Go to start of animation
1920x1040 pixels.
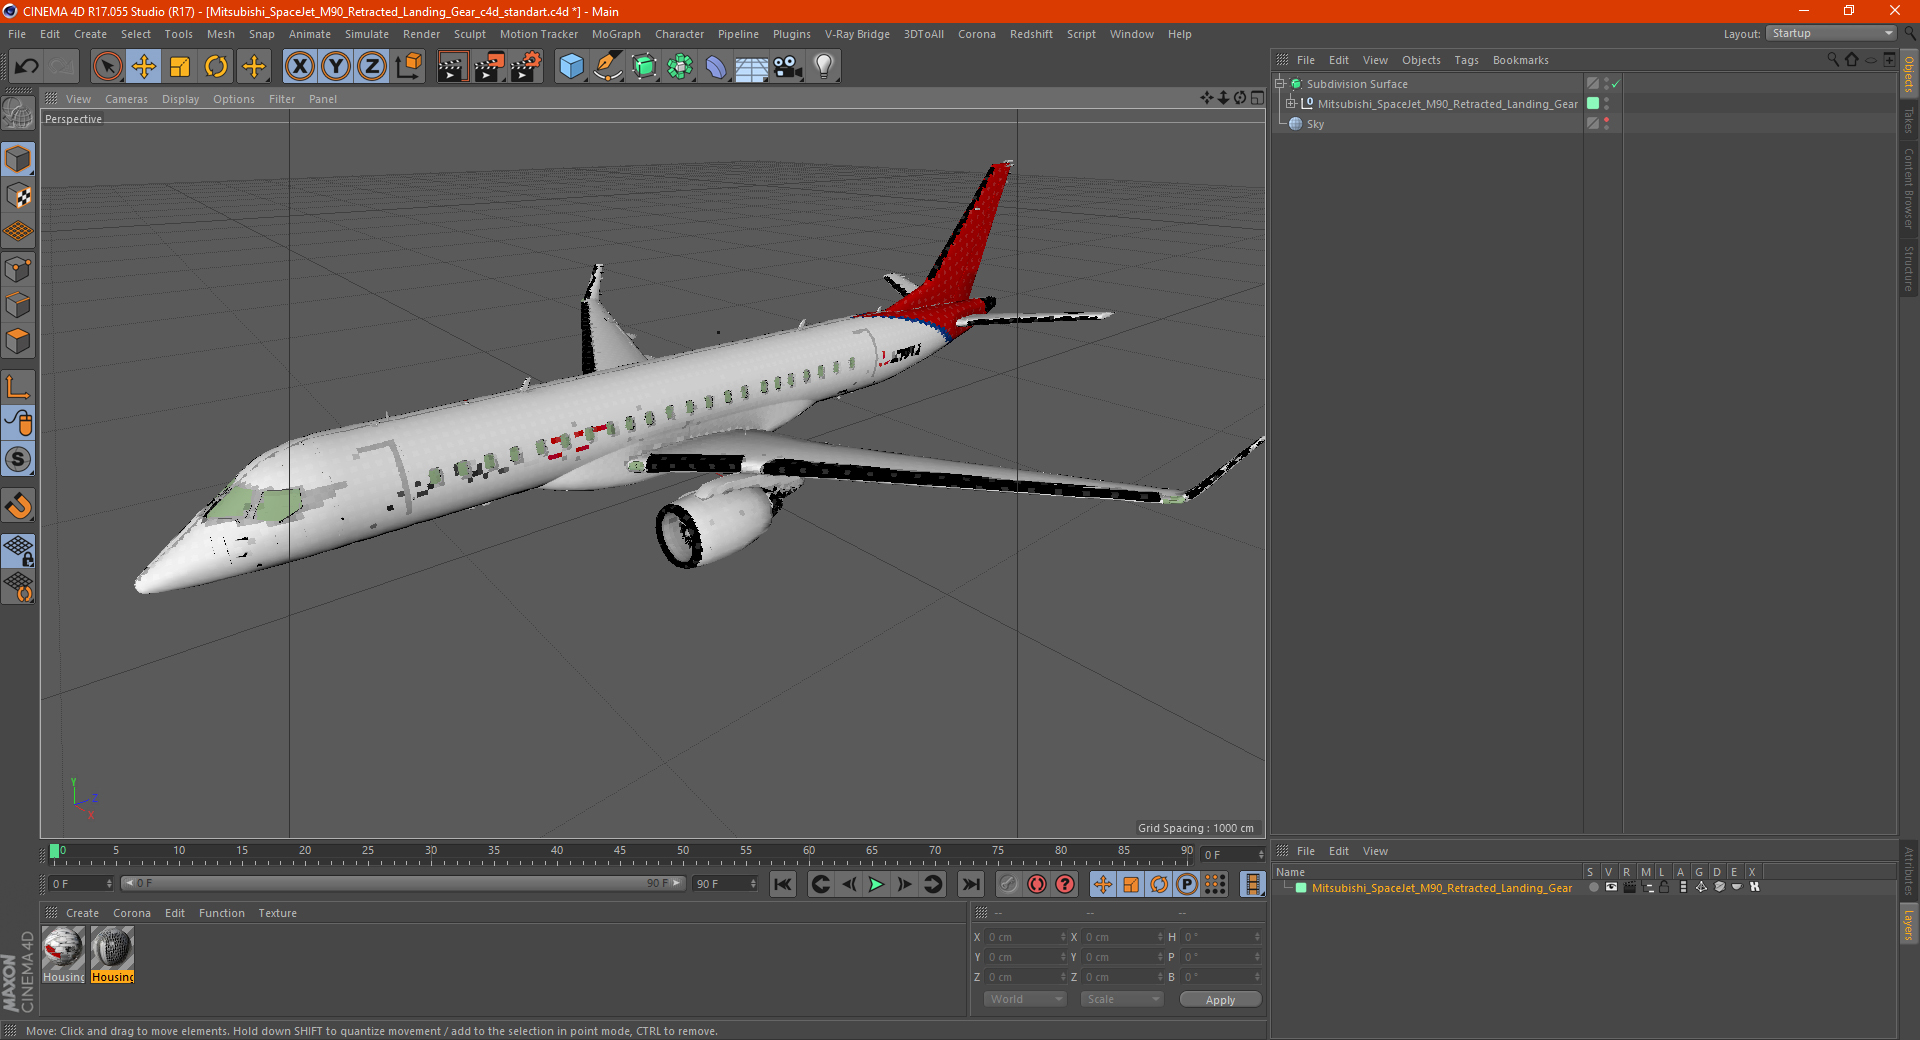pos(782,884)
